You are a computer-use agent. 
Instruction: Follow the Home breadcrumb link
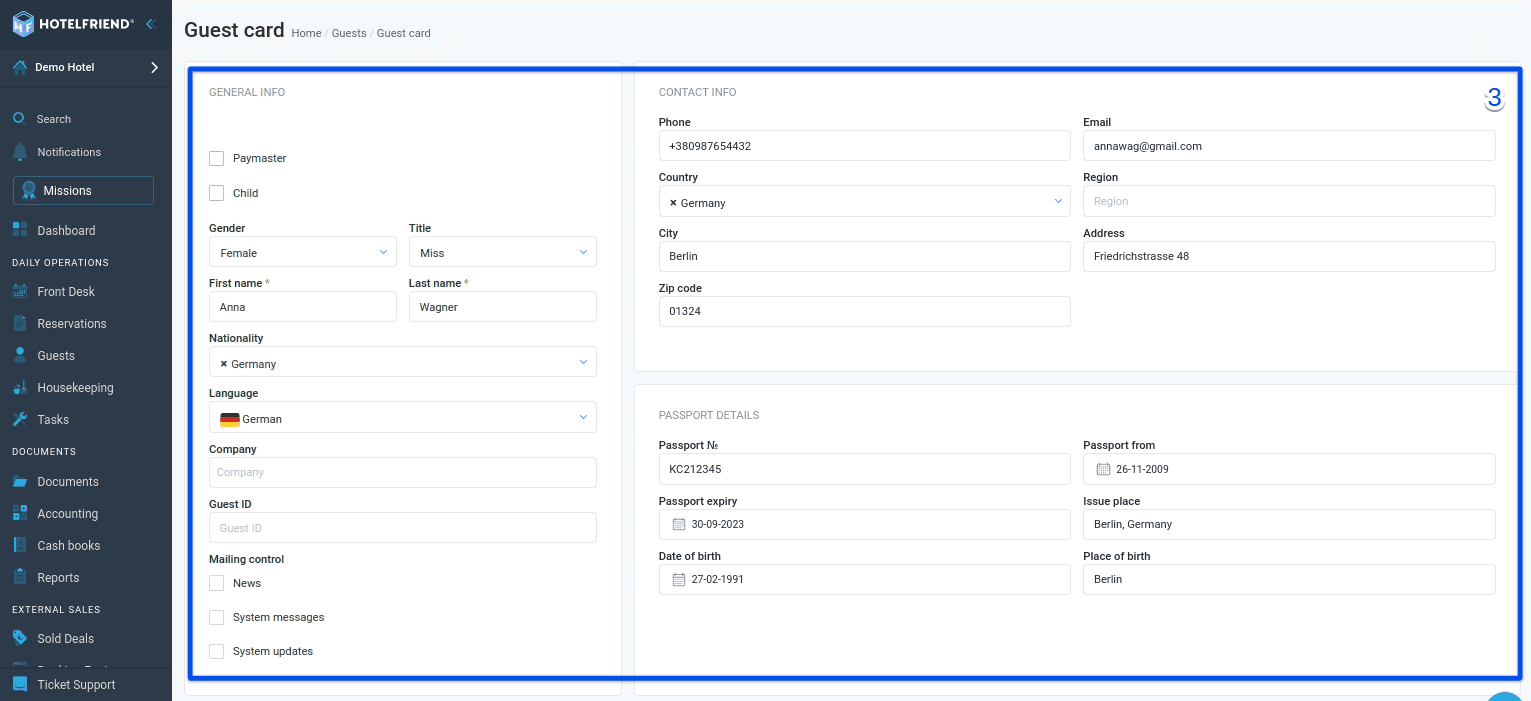point(306,33)
